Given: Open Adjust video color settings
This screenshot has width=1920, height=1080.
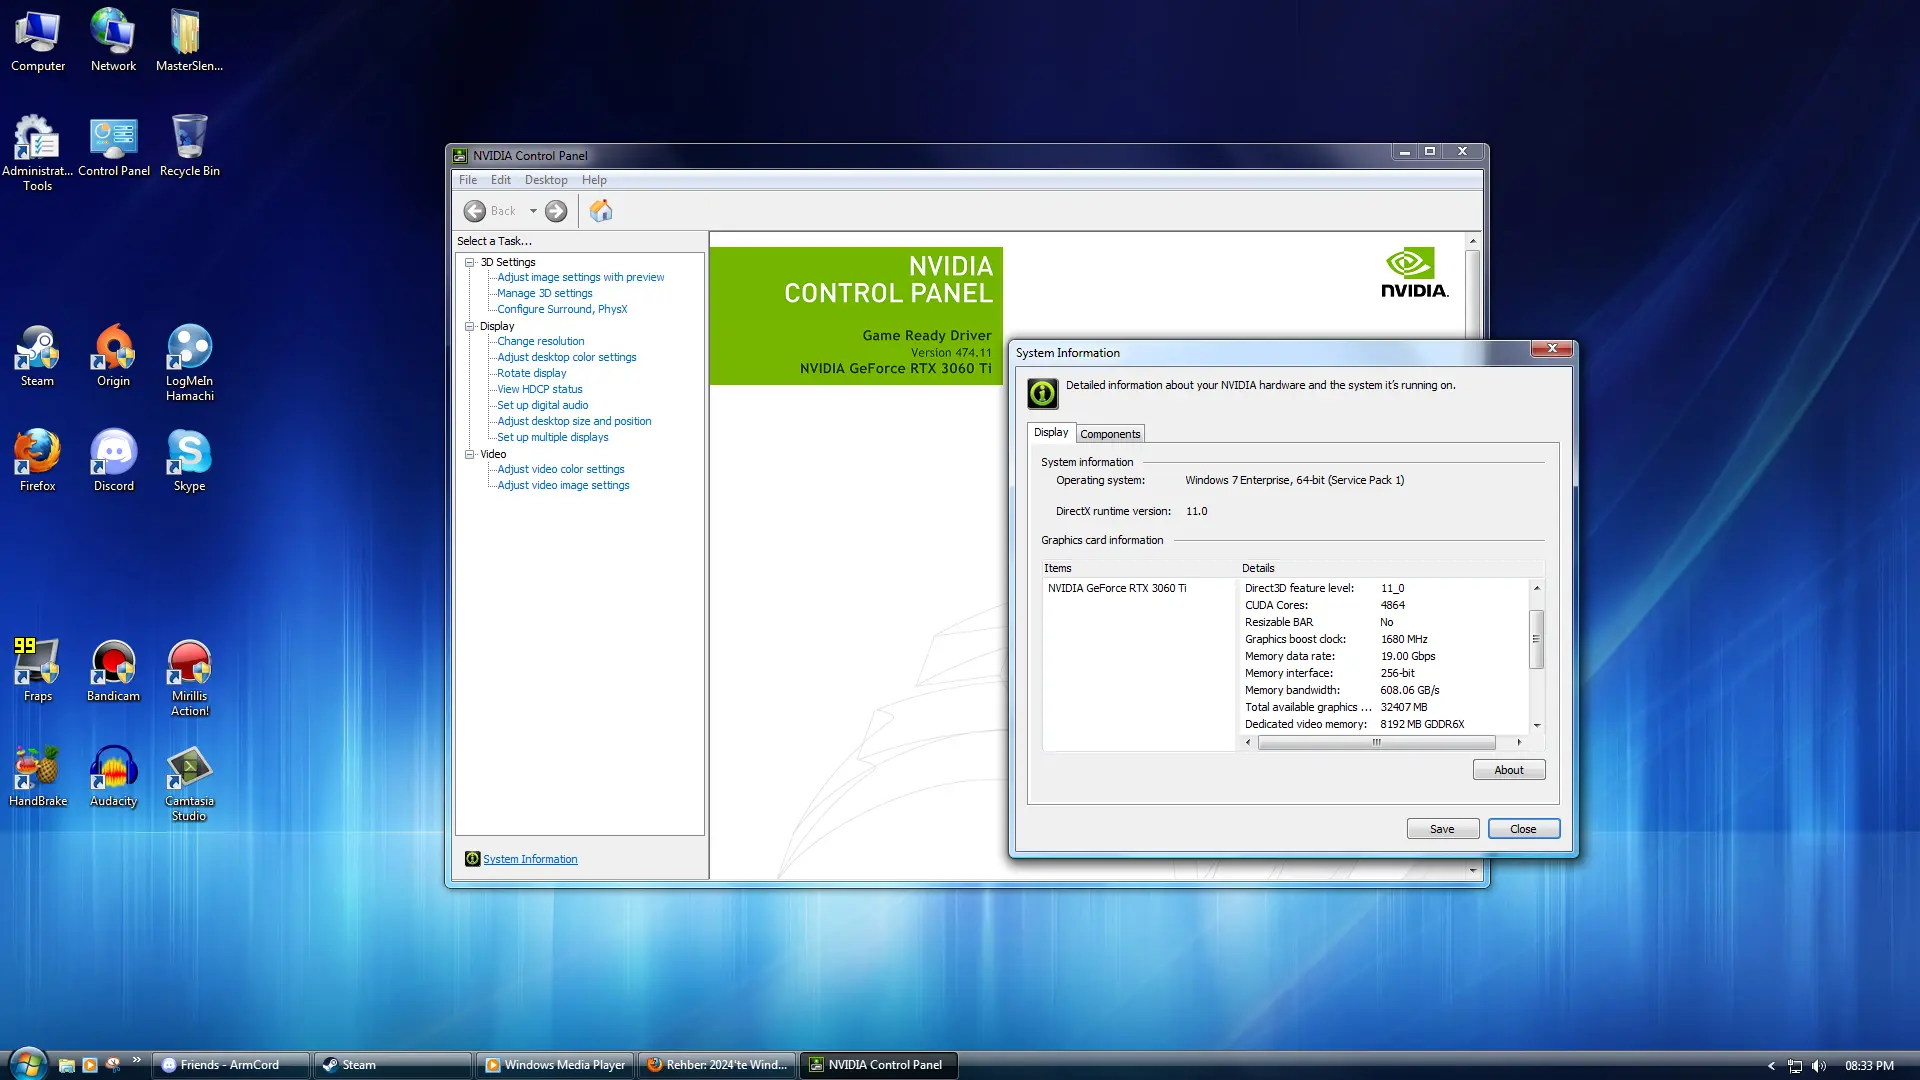Looking at the screenshot, I should point(561,469).
